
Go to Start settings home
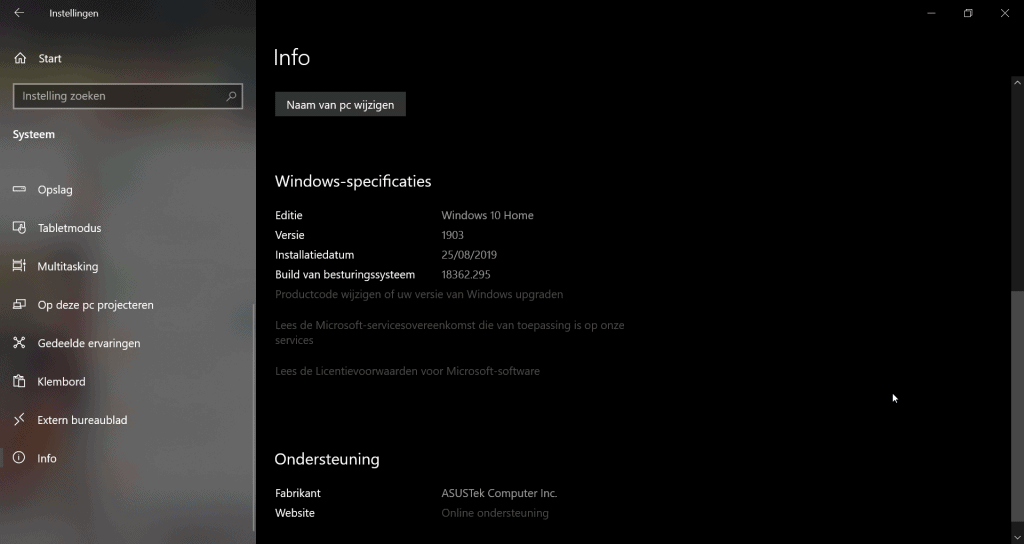click(127, 58)
